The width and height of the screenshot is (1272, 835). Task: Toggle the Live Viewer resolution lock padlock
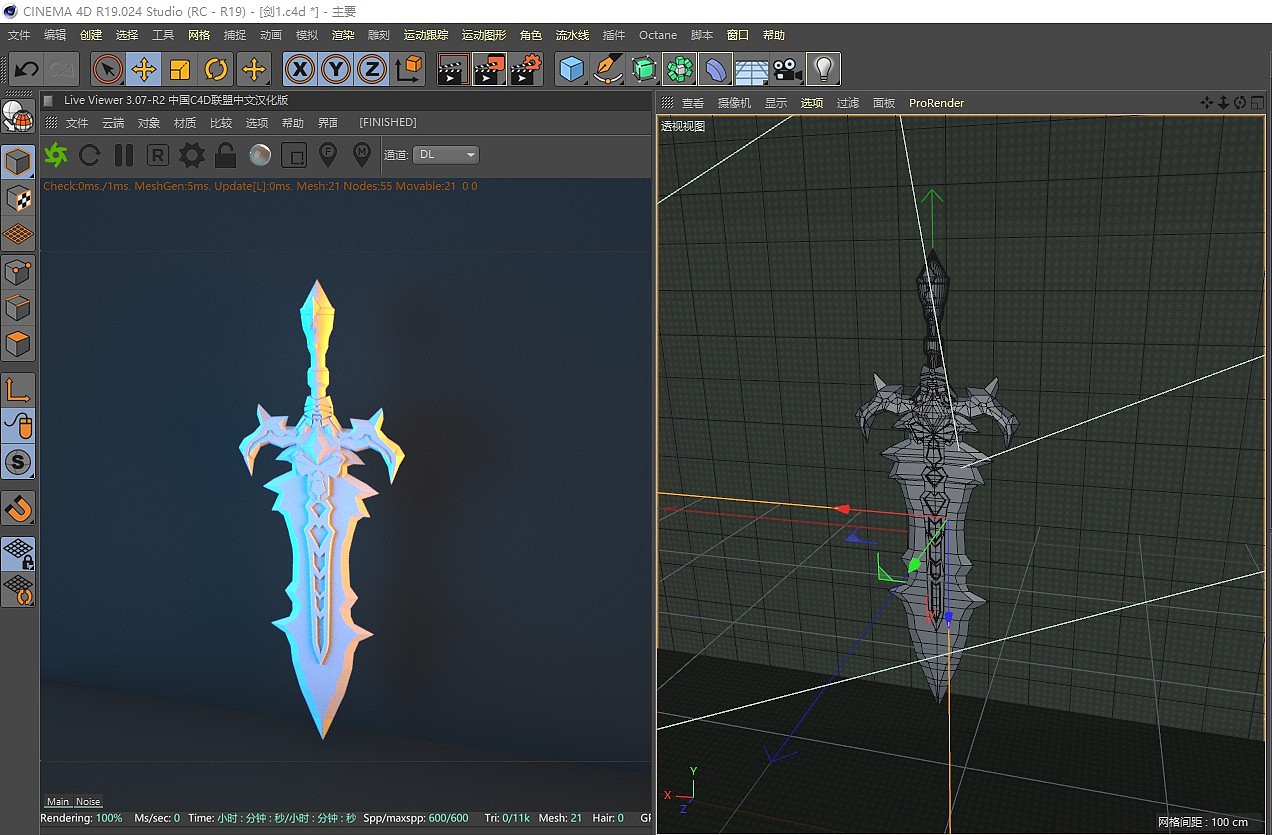click(x=226, y=155)
